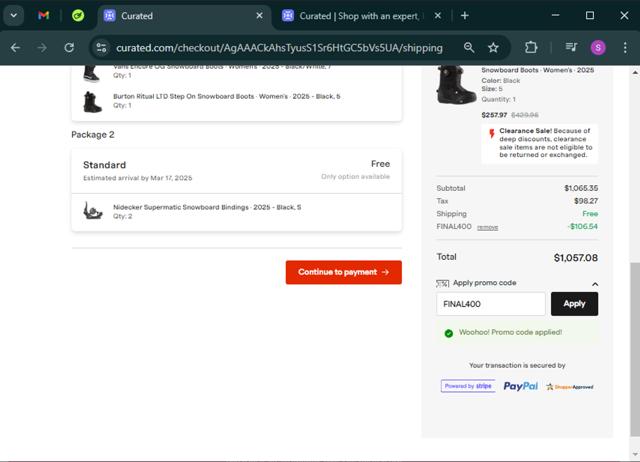The height and width of the screenshot is (462, 640).
Task: Bookmark this page with the star
Action: tap(493, 48)
